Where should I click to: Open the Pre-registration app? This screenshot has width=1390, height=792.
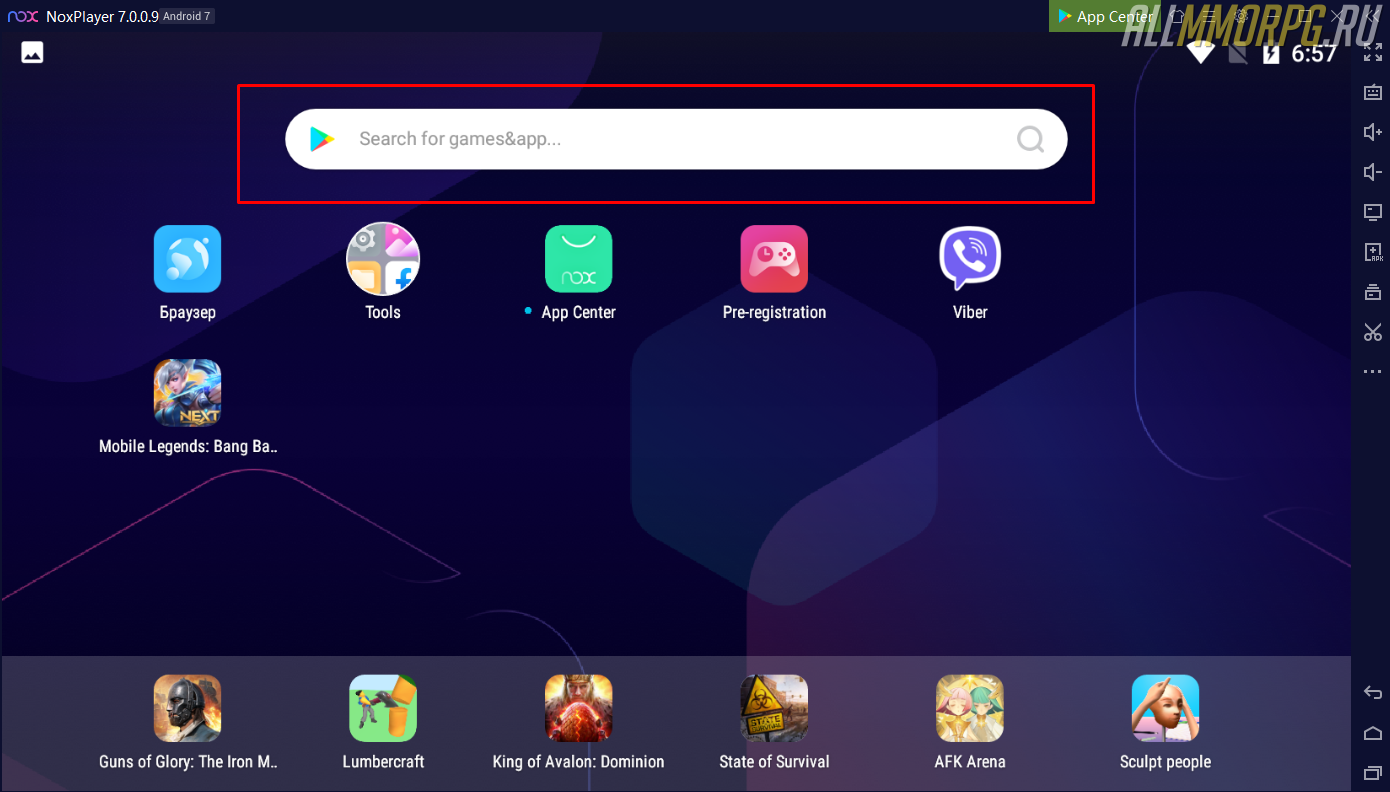(774, 259)
